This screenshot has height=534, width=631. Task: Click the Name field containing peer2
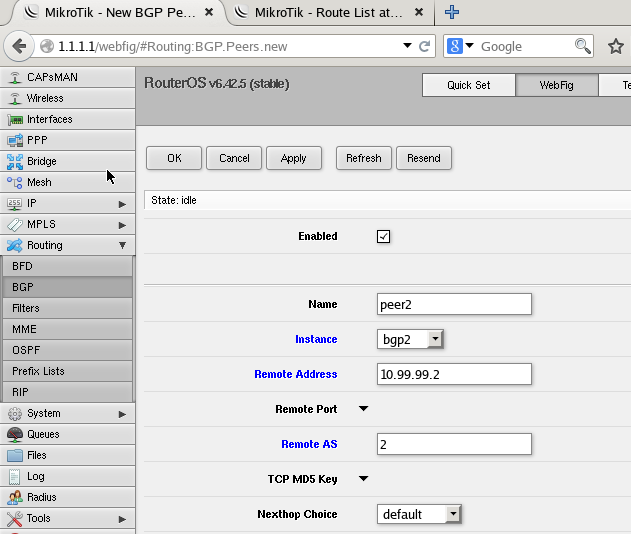[454, 304]
